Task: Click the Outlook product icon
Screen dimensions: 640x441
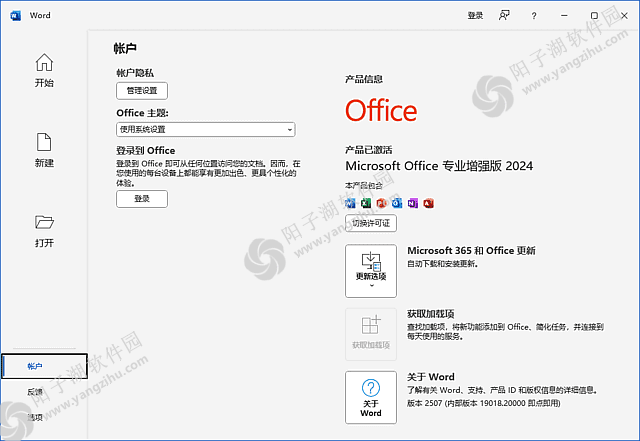Action: coord(397,203)
